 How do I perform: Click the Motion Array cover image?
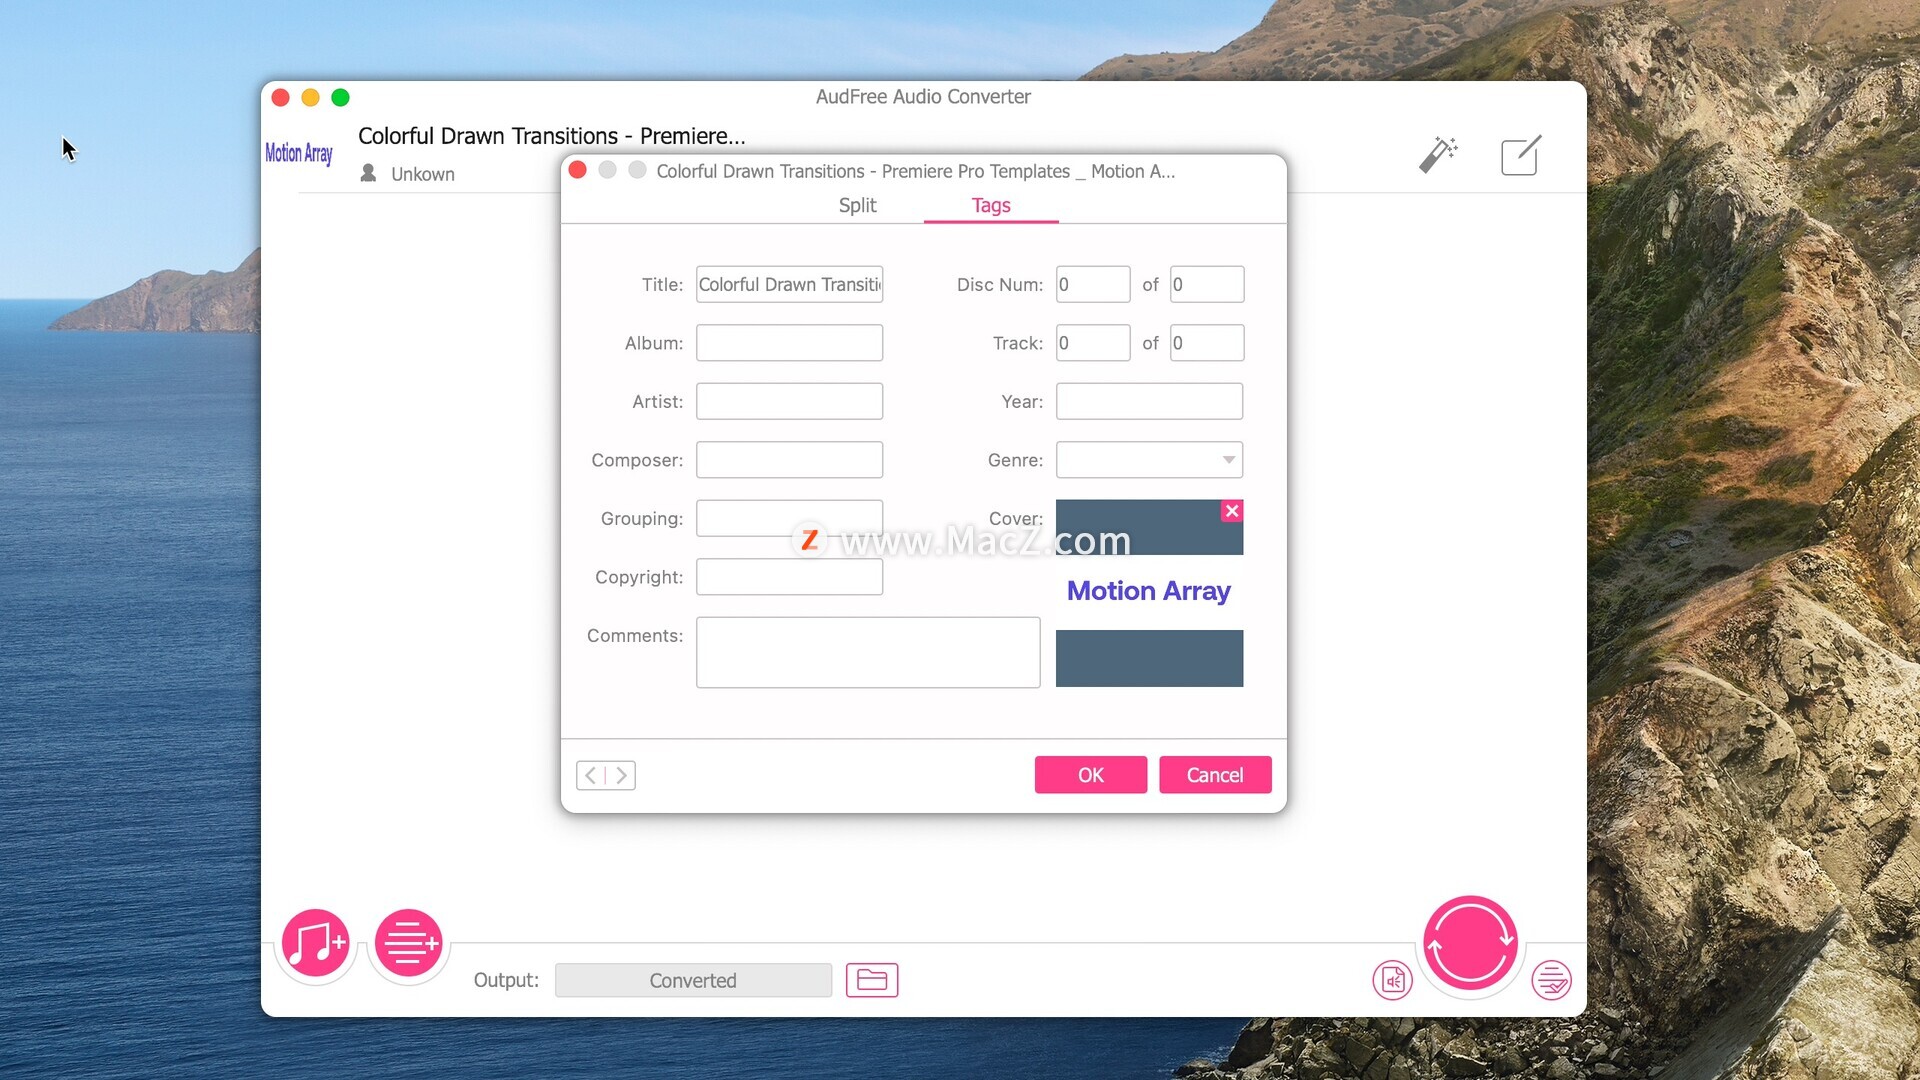[x=1150, y=593]
